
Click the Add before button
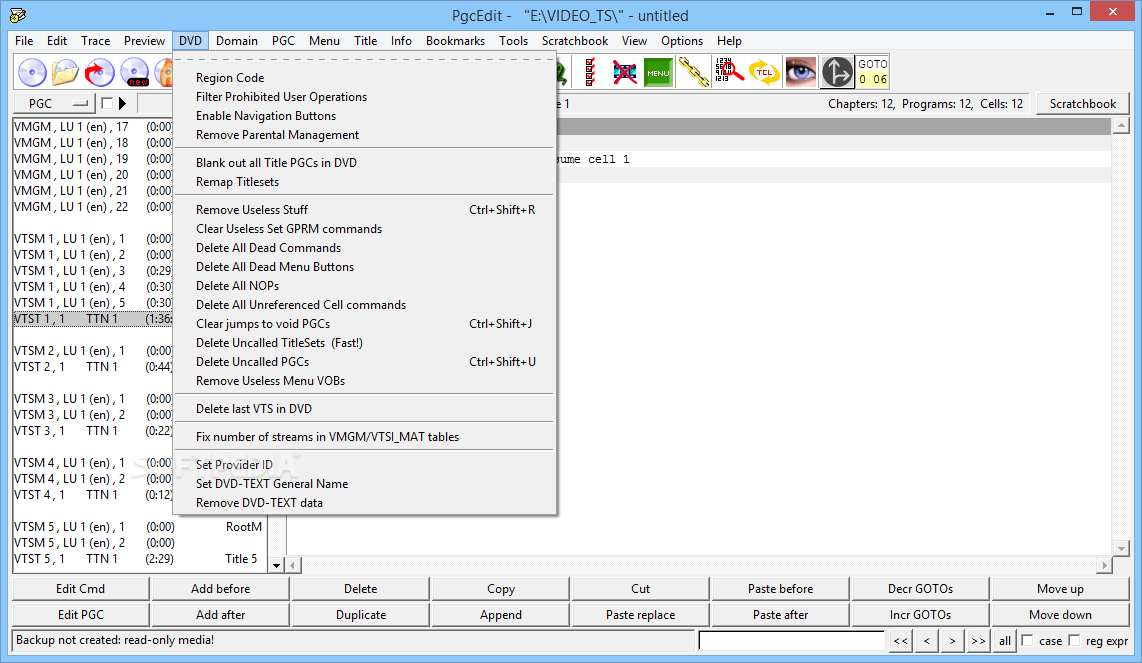click(x=221, y=589)
